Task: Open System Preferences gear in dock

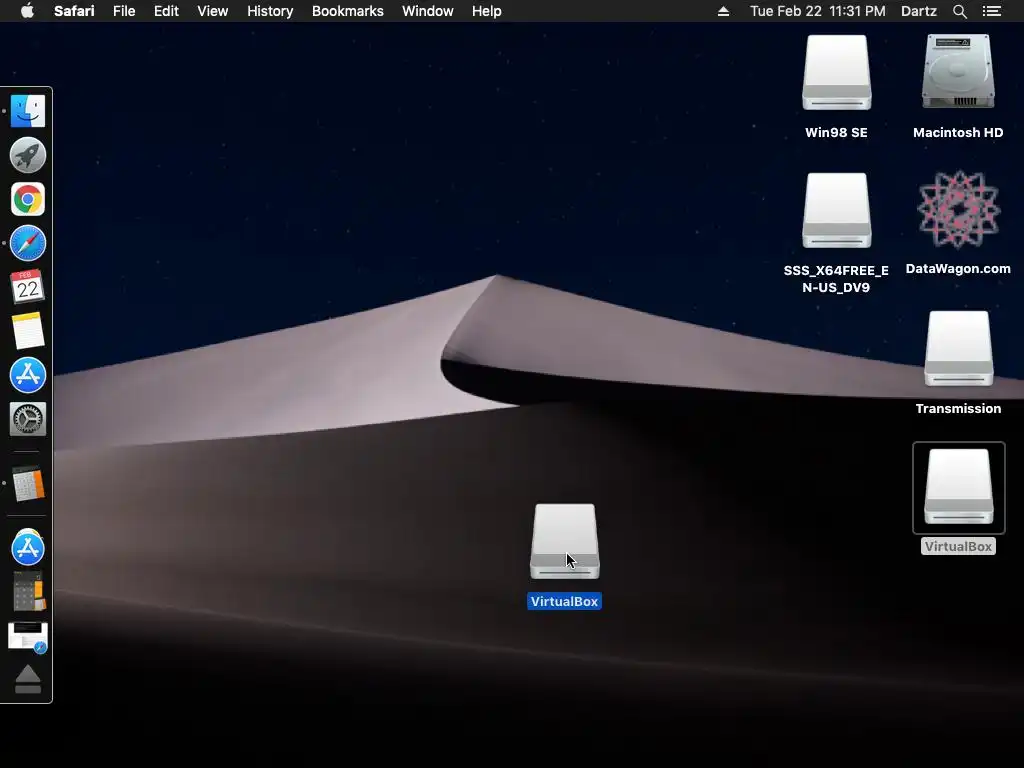Action: [27, 419]
